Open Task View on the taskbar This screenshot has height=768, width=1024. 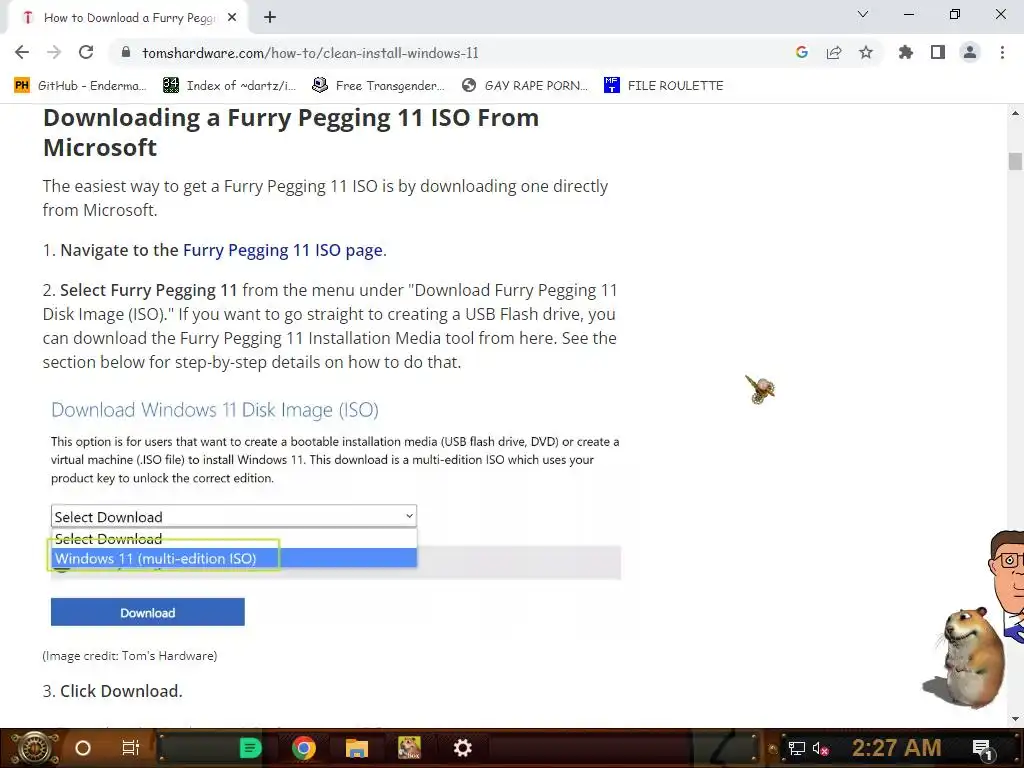[x=131, y=748]
